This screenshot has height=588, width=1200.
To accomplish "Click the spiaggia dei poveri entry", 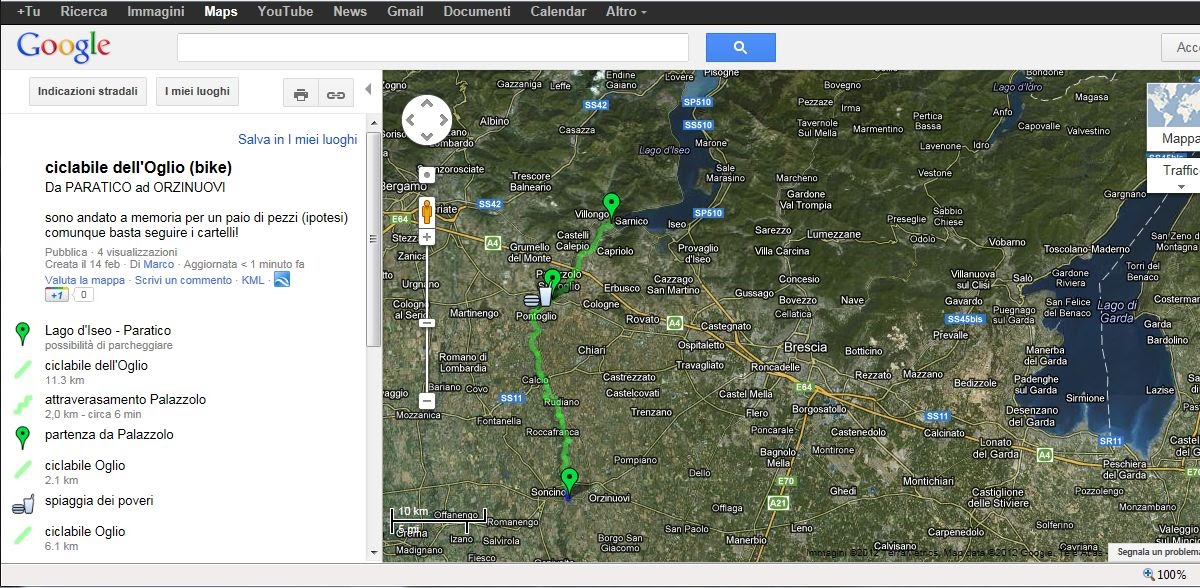I will tap(99, 500).
